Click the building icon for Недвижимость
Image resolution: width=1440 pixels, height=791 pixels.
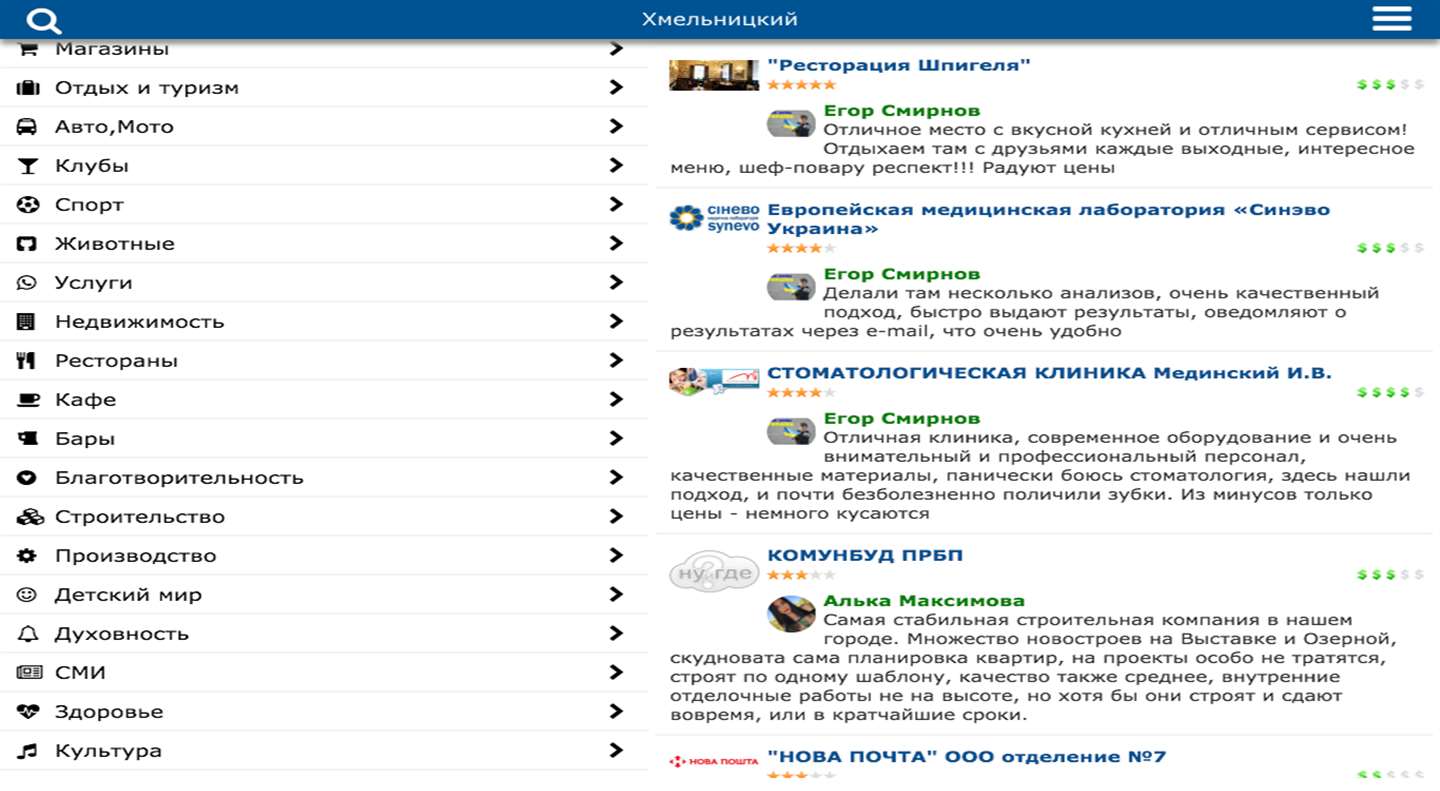point(28,322)
